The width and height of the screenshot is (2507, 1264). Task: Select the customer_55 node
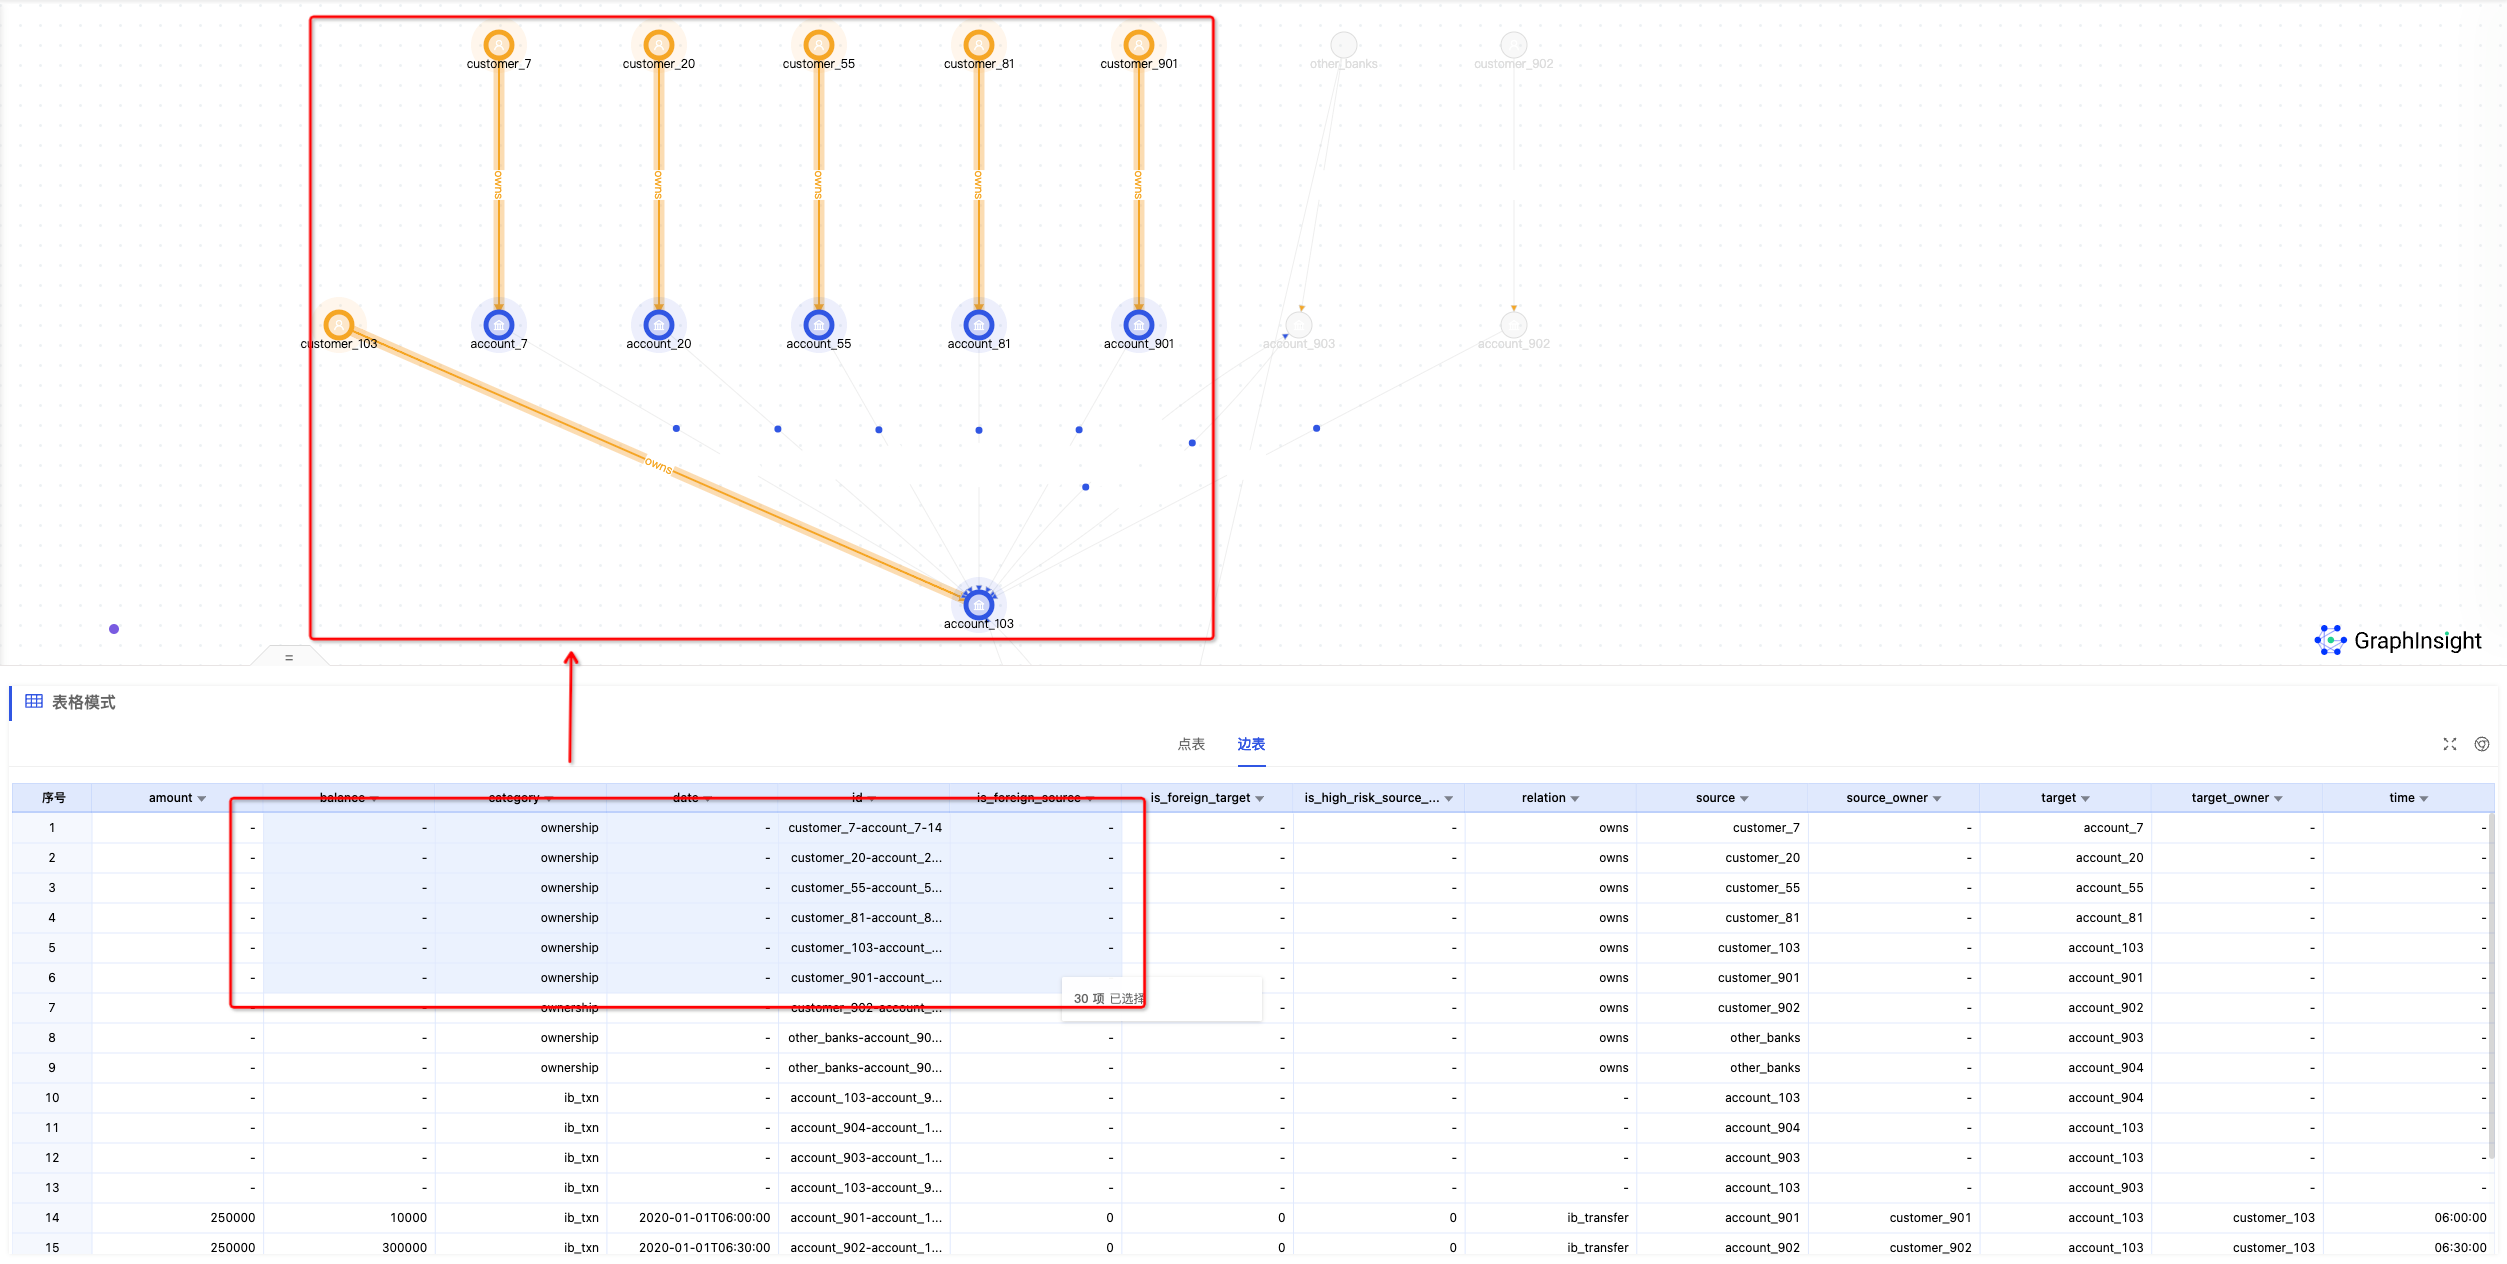pyautogui.click(x=818, y=45)
